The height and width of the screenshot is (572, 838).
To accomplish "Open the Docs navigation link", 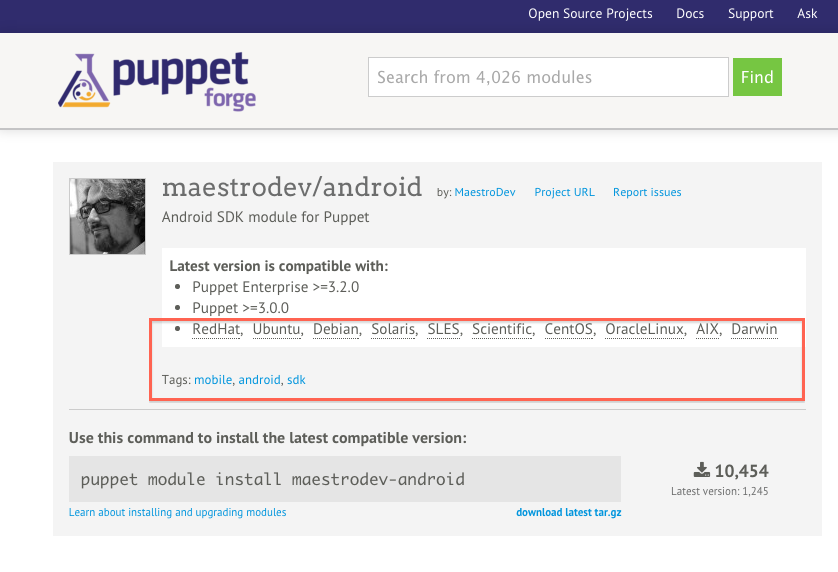I will (690, 14).
